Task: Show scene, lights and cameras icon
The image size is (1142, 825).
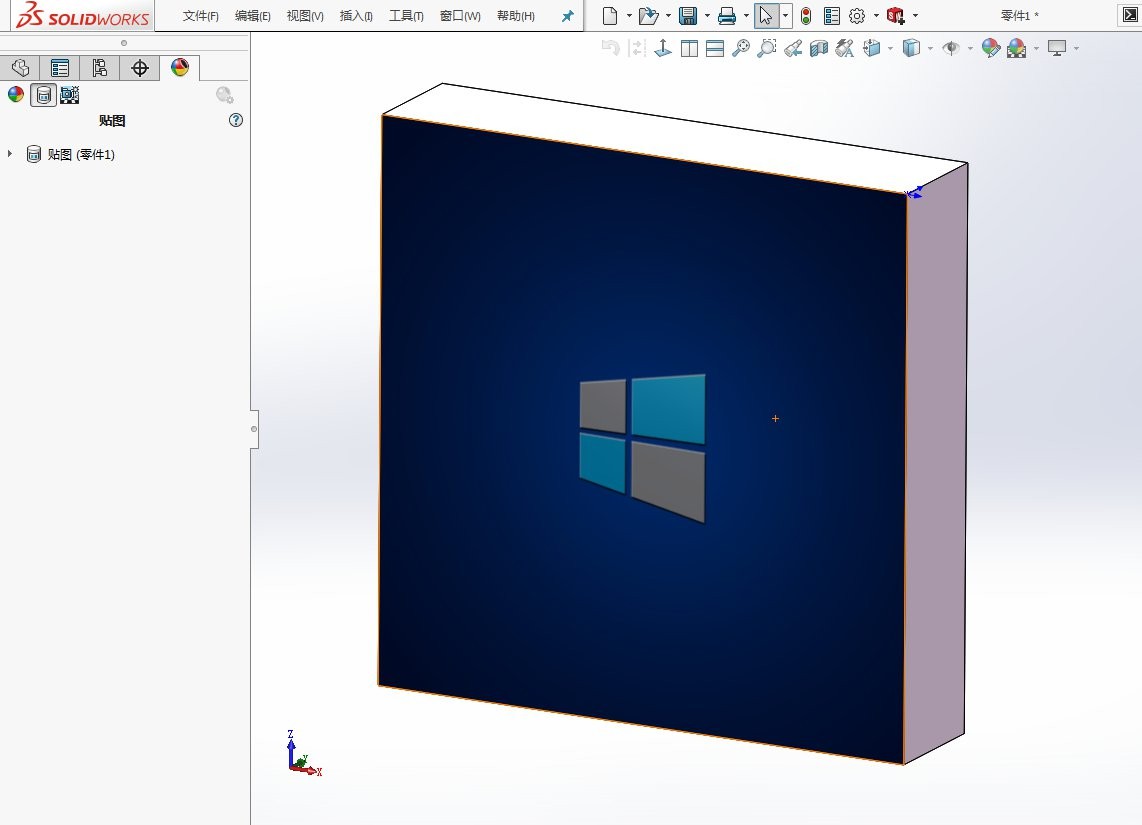Action: [70, 95]
